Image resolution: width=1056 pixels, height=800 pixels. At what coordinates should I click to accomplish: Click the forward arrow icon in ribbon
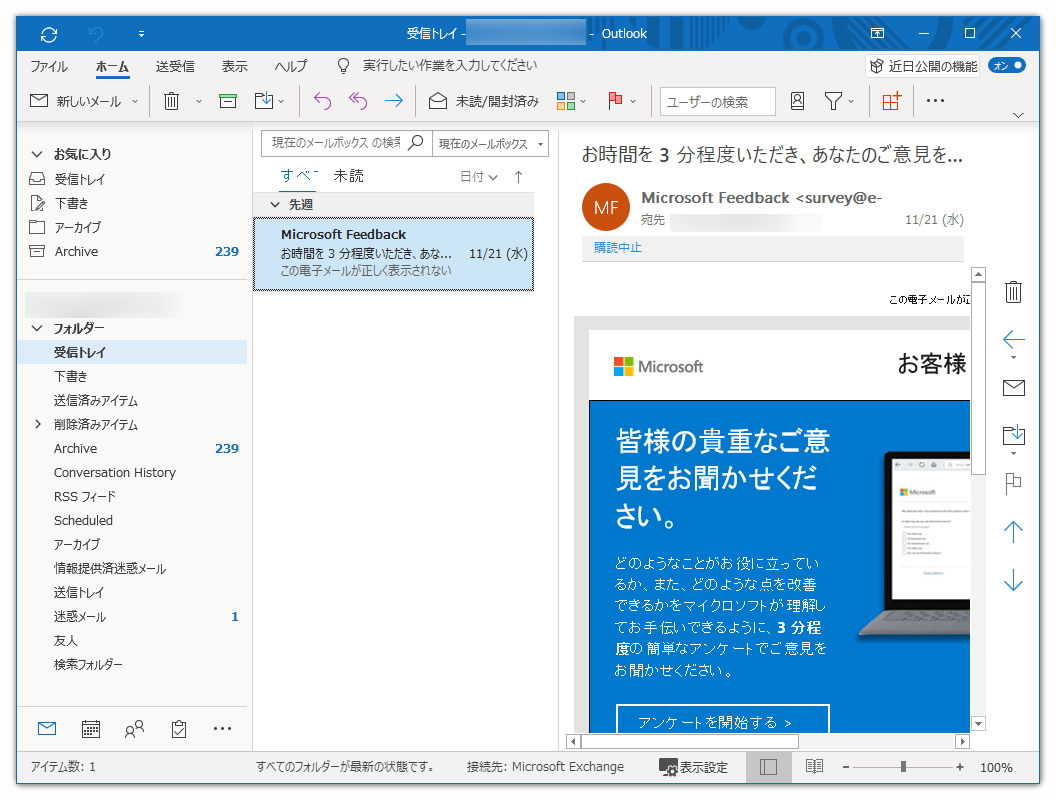coord(390,100)
